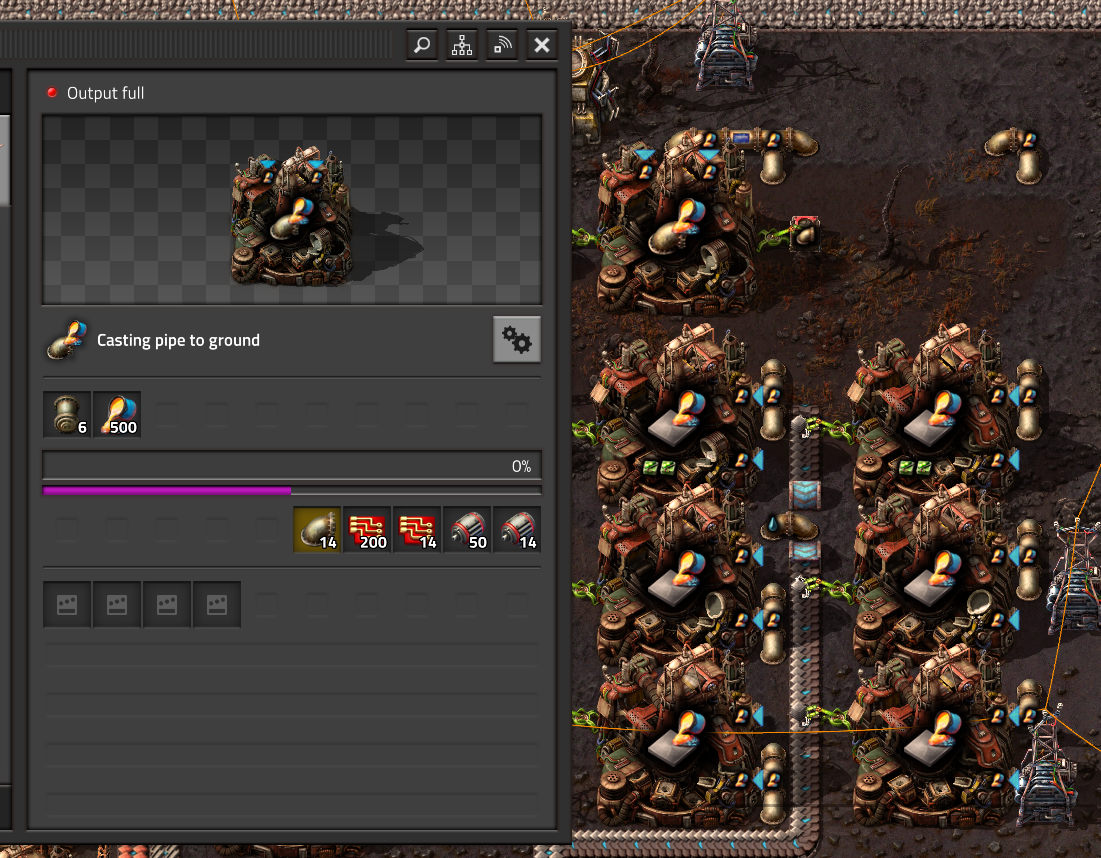
Task: Pick up the advanced circuit stack of 200
Action: (367, 529)
